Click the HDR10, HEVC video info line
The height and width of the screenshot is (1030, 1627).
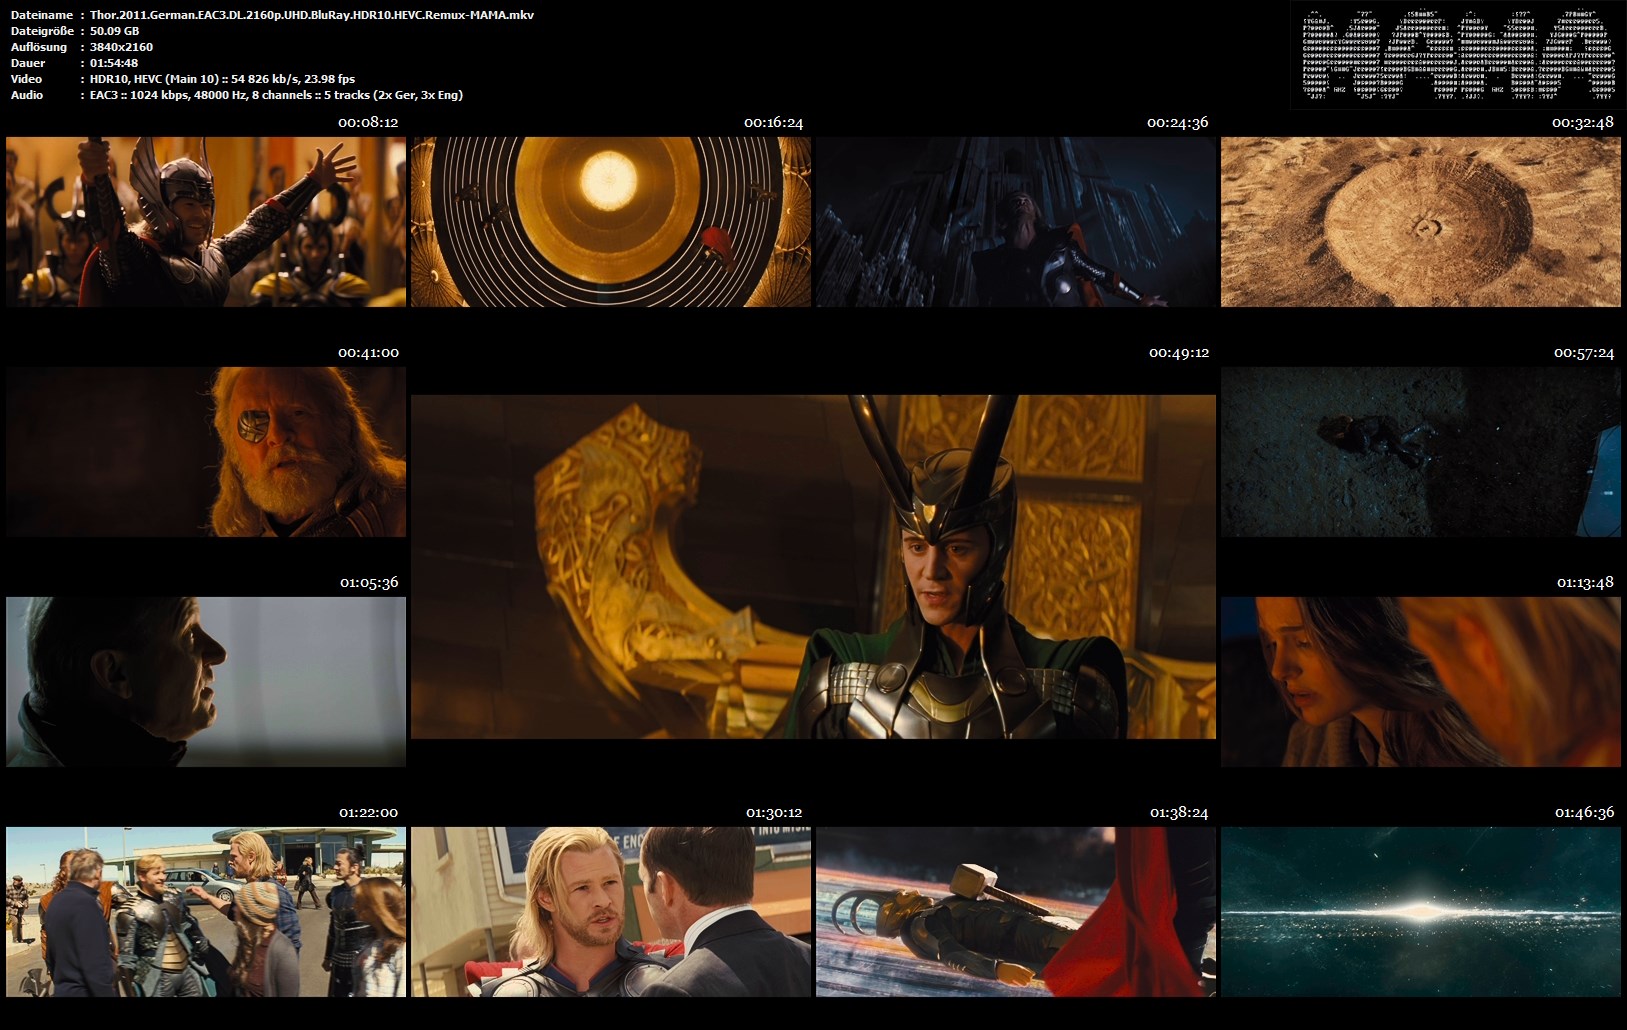[x=222, y=79]
